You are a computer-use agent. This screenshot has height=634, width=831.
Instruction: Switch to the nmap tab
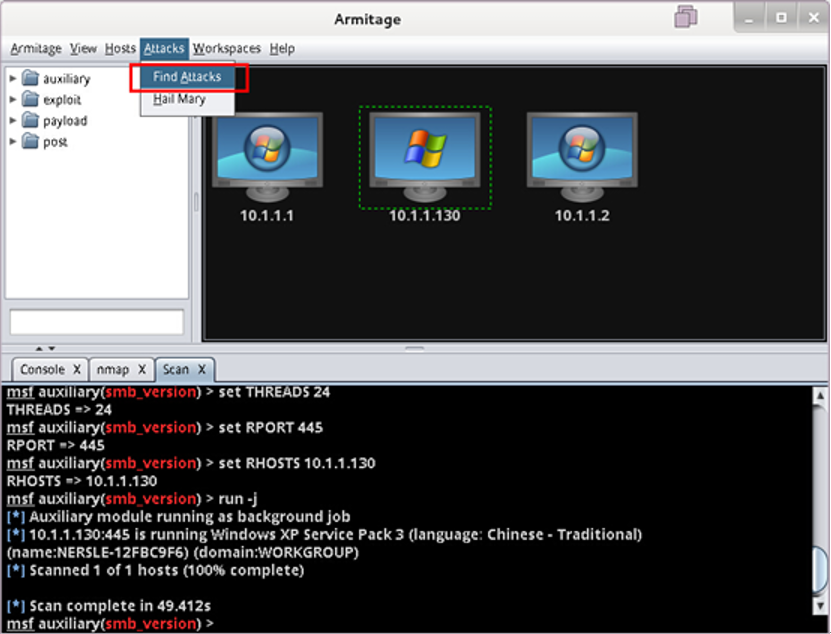pos(113,369)
